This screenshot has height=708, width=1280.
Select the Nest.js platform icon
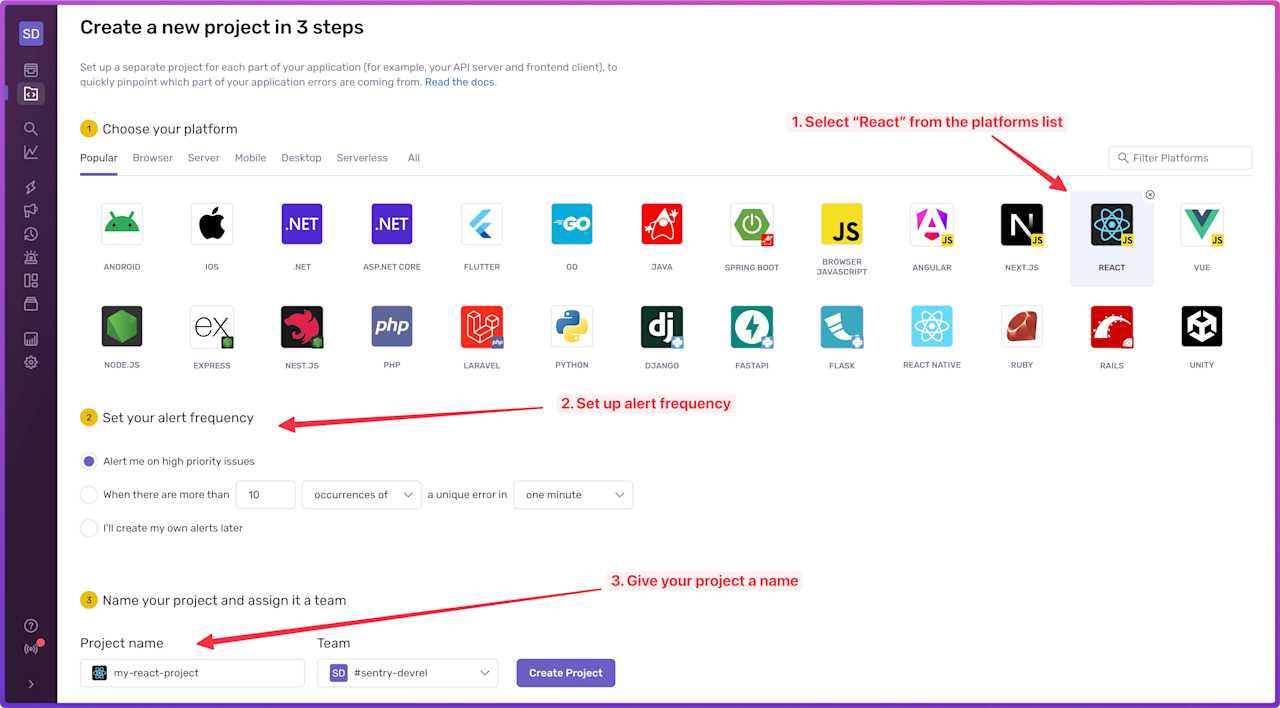point(302,326)
